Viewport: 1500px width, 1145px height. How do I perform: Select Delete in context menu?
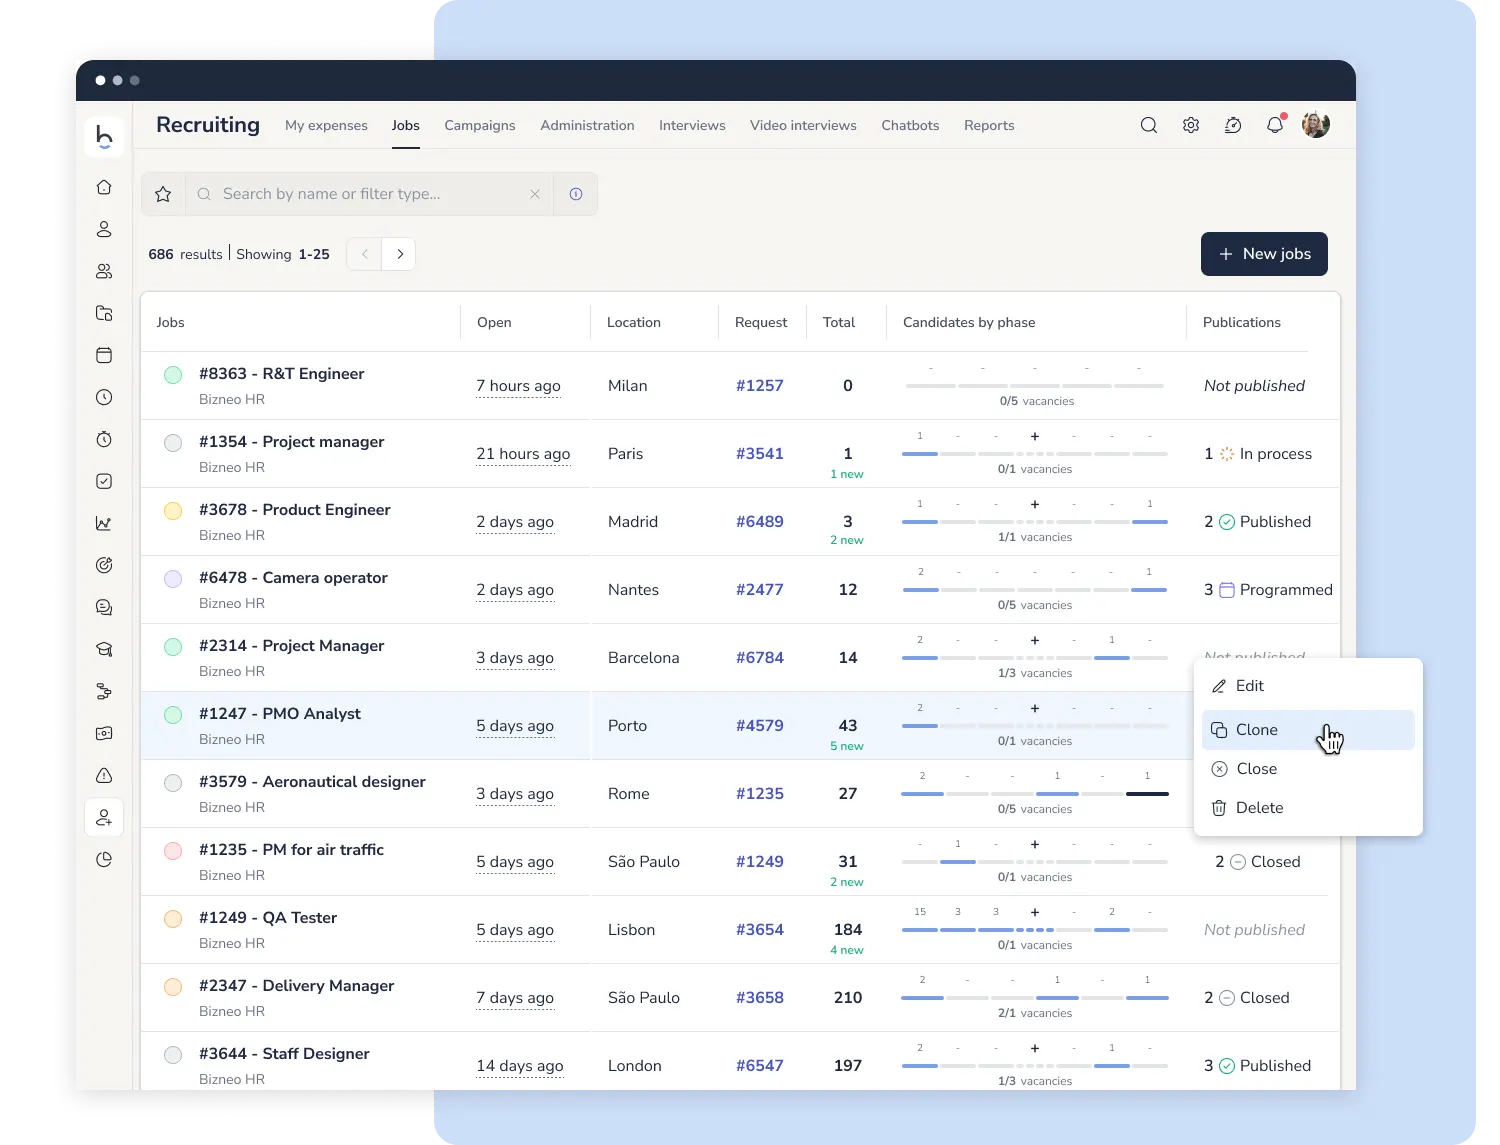point(1308,808)
